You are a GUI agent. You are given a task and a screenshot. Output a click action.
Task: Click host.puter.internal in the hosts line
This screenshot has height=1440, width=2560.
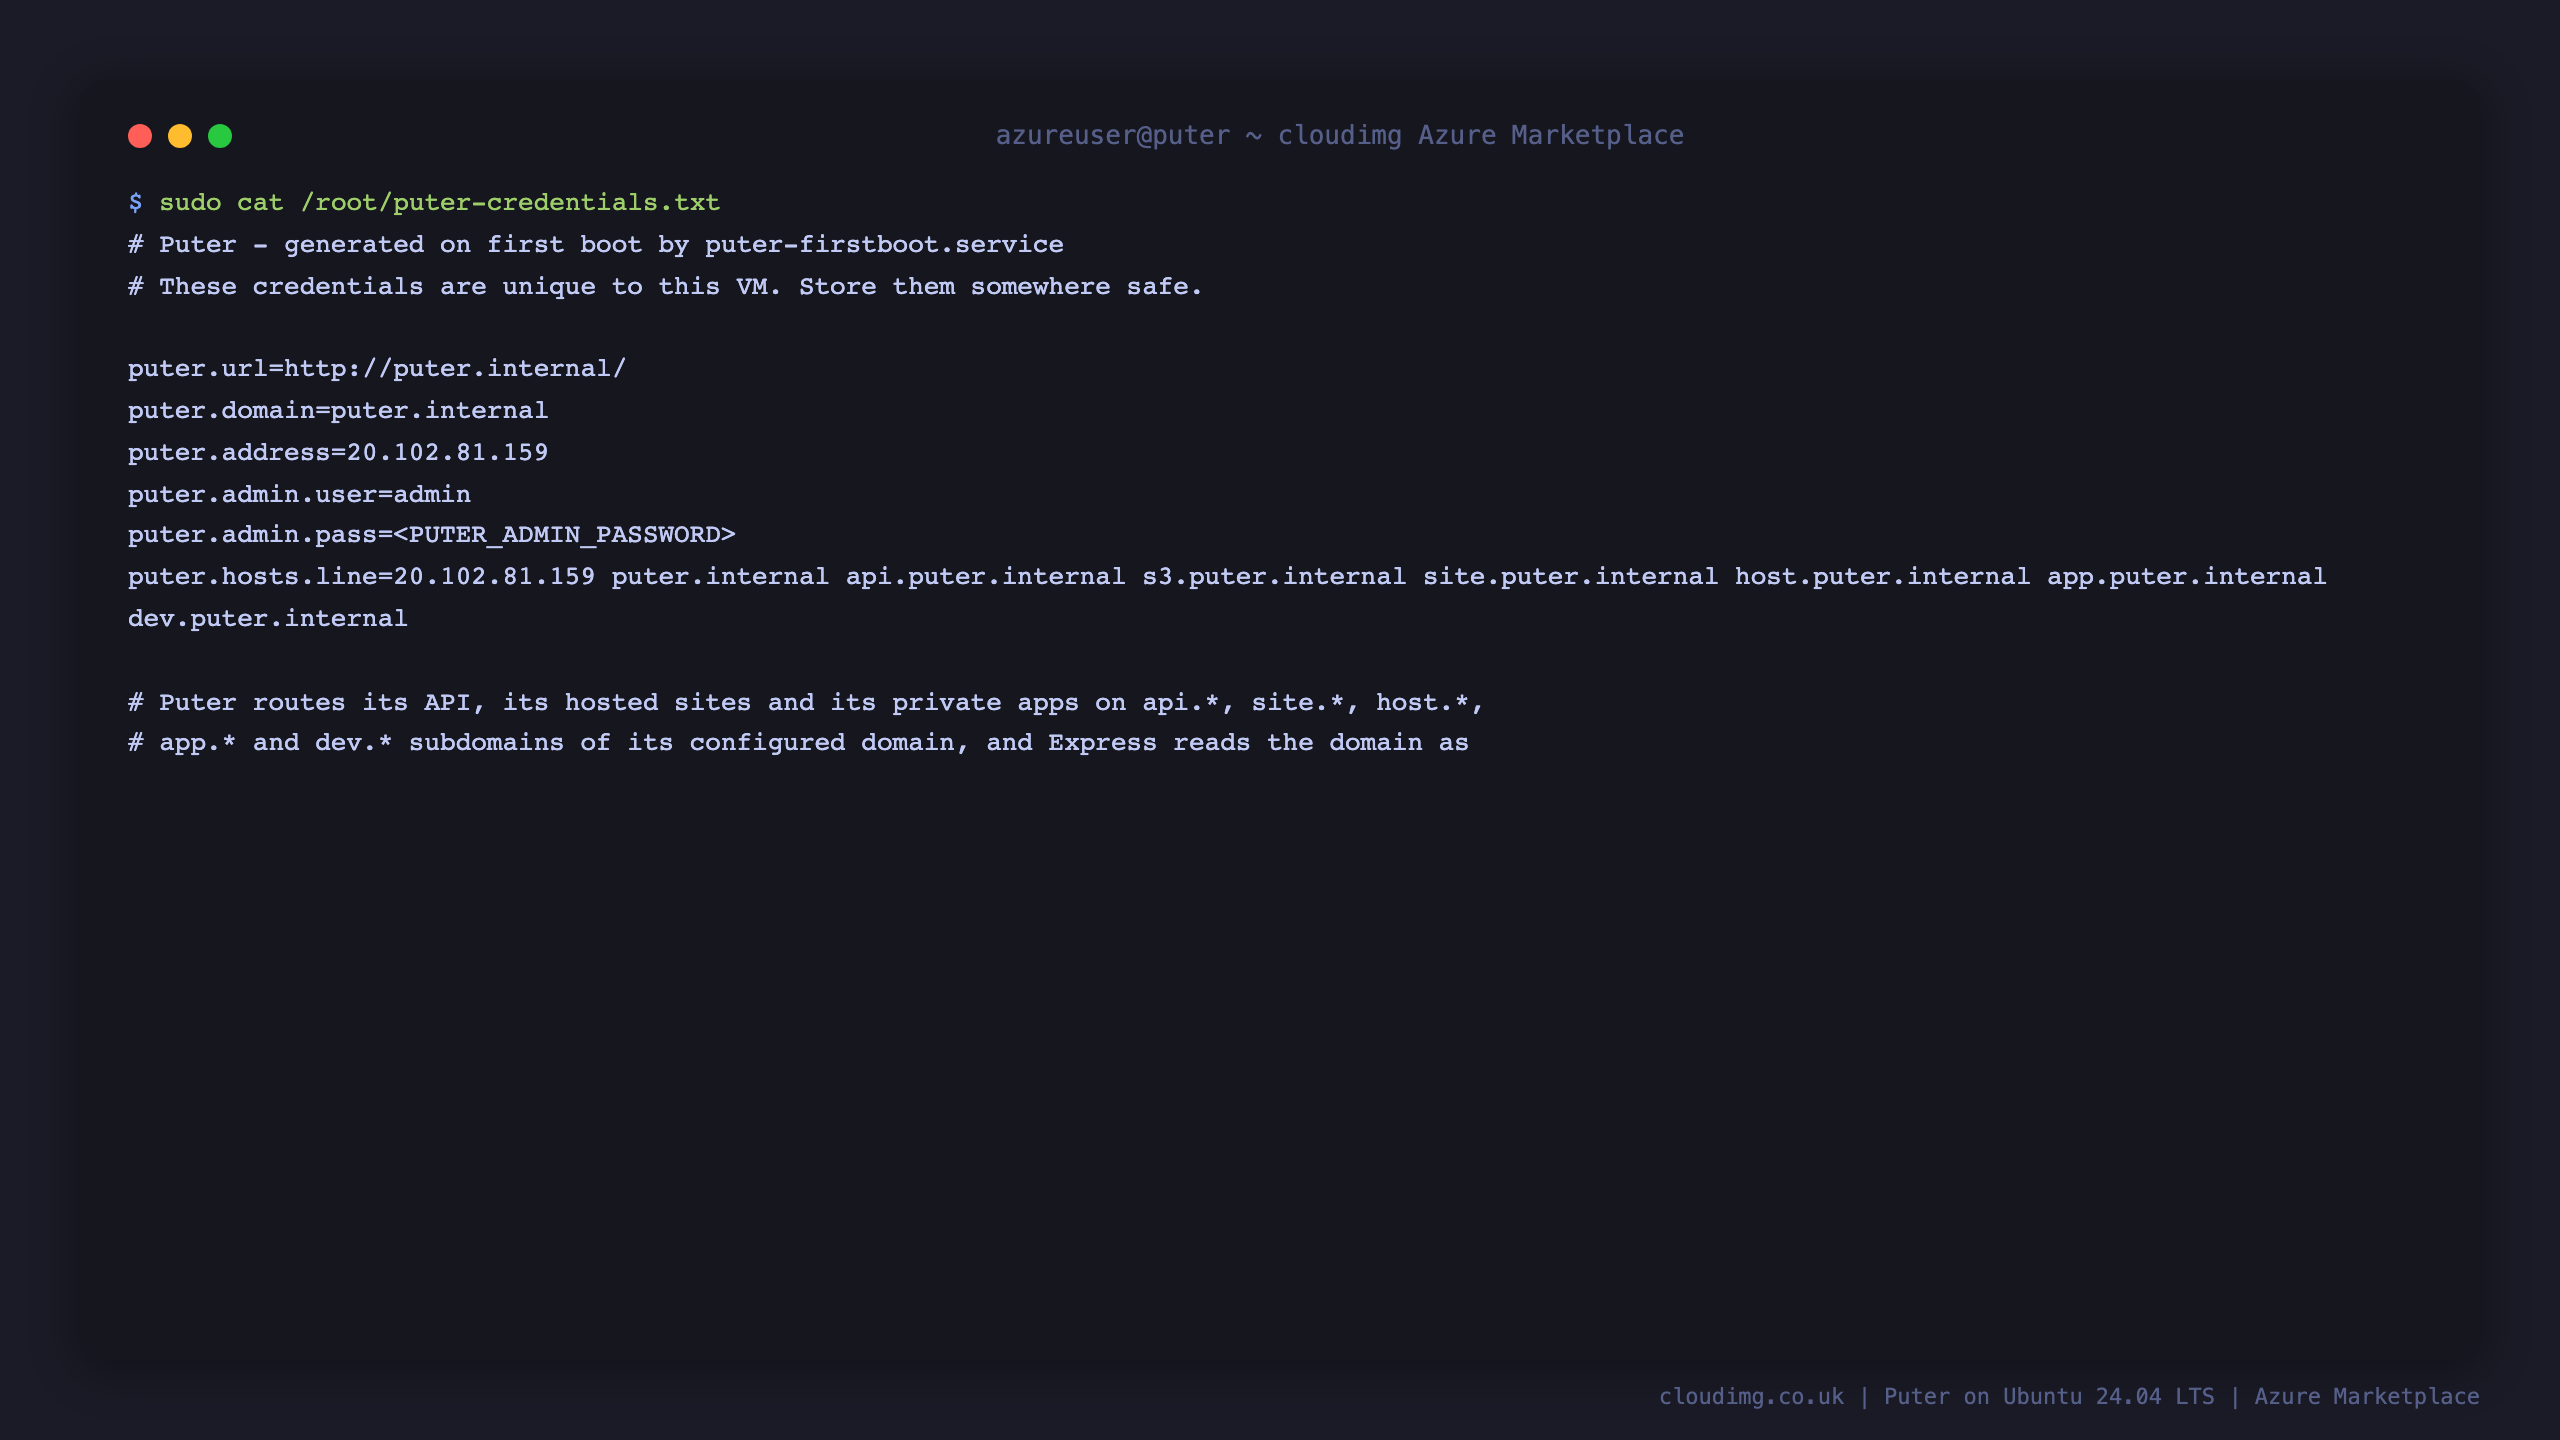1882,576
